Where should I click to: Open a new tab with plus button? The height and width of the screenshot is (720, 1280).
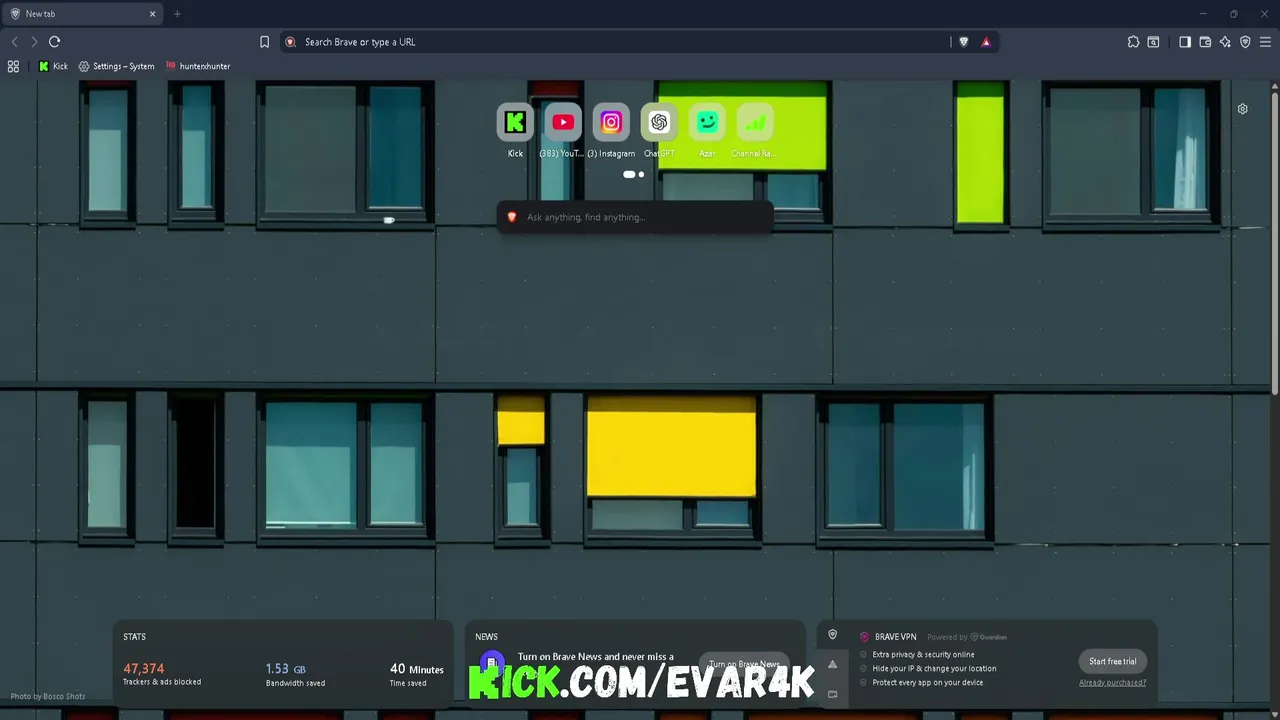(x=177, y=14)
